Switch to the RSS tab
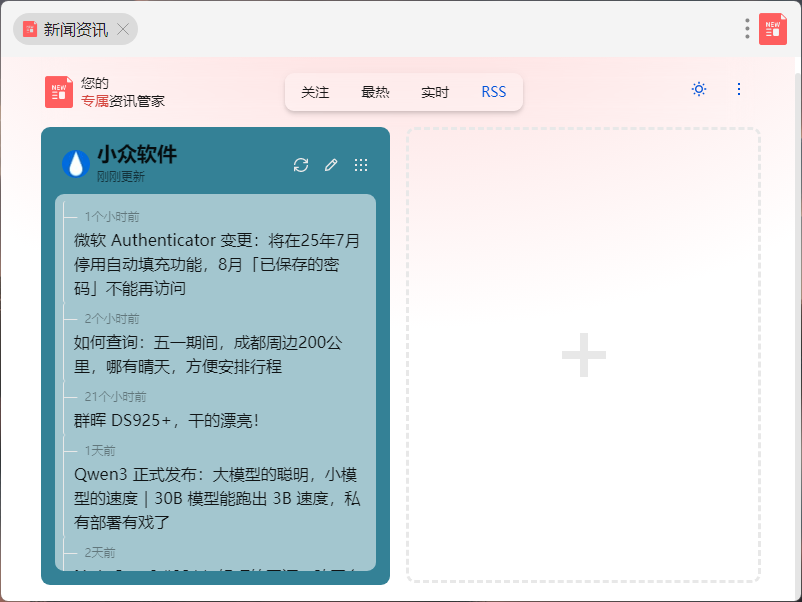 pos(494,92)
